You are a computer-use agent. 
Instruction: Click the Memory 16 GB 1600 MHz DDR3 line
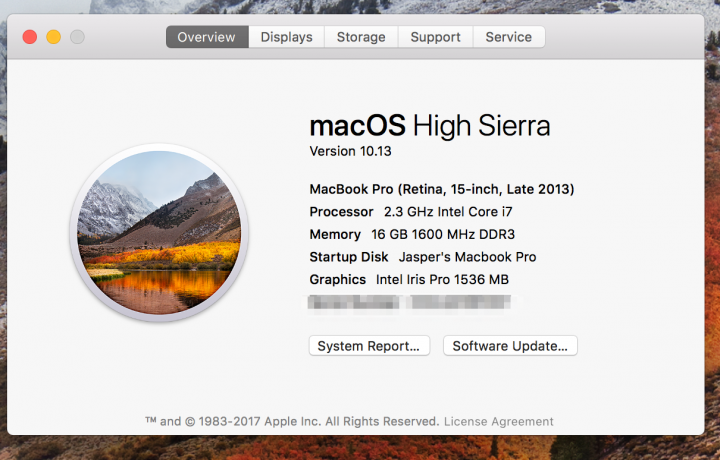pos(412,234)
